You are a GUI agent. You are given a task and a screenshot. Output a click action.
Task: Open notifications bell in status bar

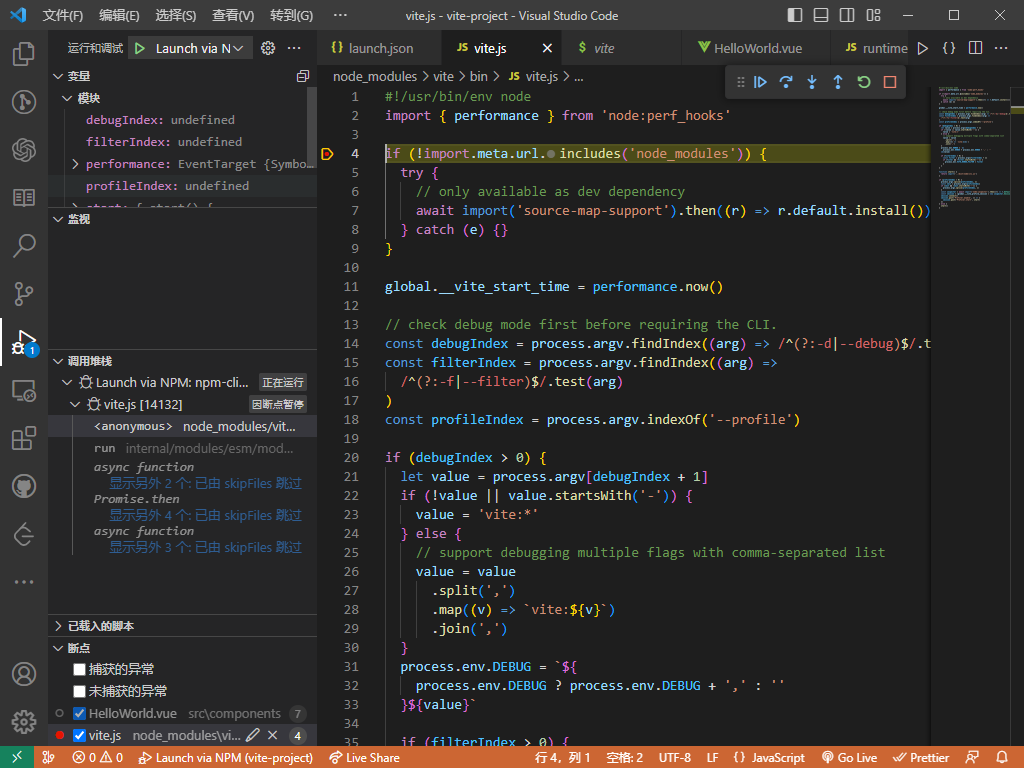coord(1002,758)
